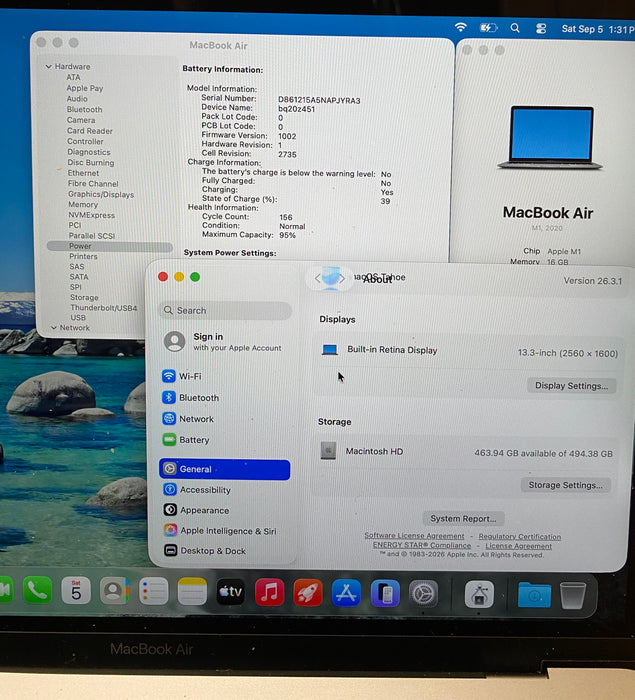Click the Apple M1 chip value
Image resolution: width=635 pixels, height=700 pixels.
point(564,251)
